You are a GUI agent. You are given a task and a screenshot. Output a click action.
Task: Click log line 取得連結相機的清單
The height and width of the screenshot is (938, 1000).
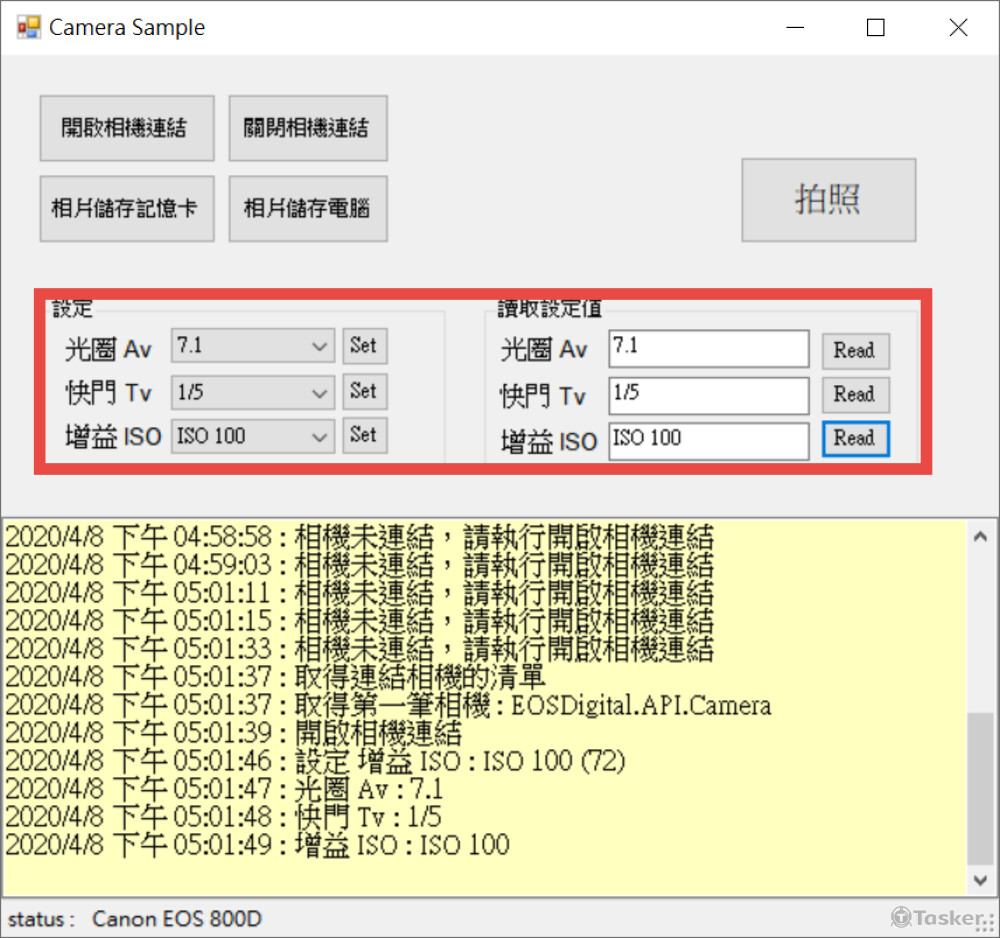tap(275, 677)
